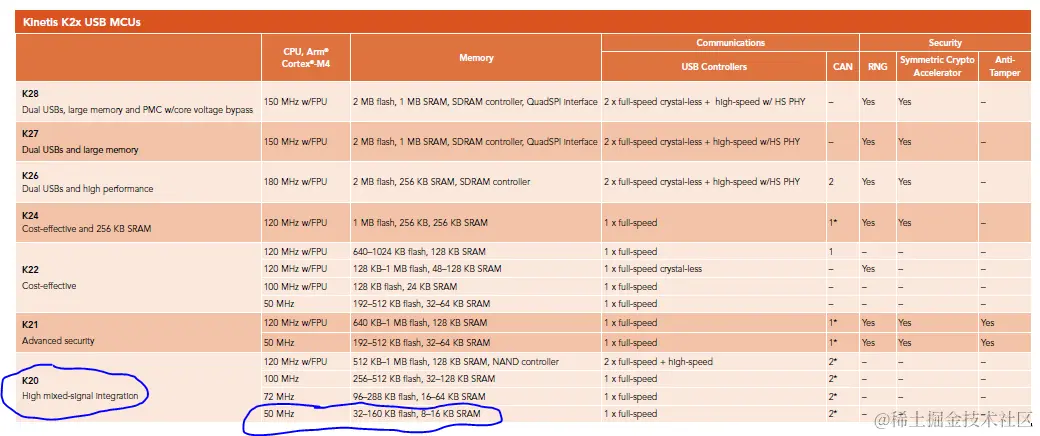
Task: Click the 'Security' group header
Action: point(945,42)
